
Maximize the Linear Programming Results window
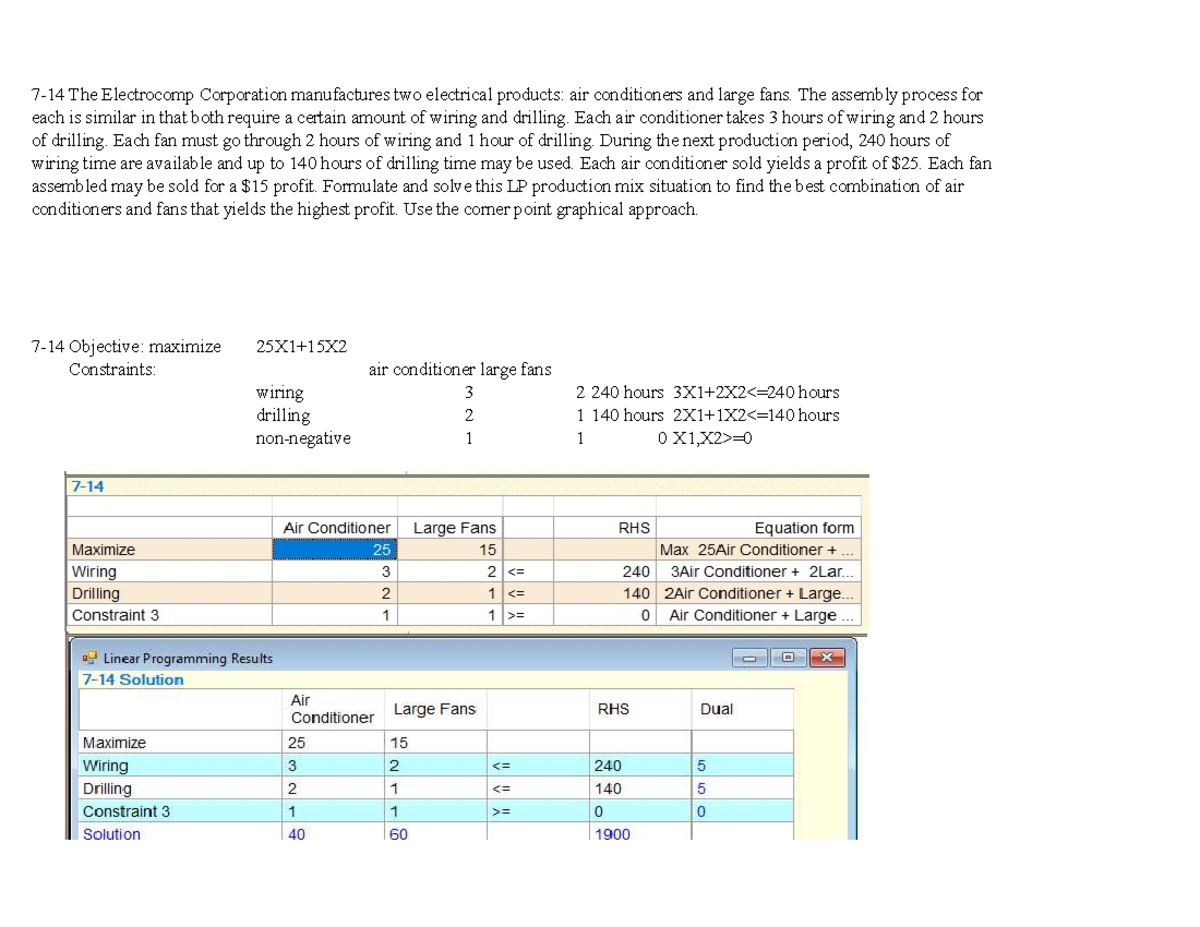click(788, 658)
